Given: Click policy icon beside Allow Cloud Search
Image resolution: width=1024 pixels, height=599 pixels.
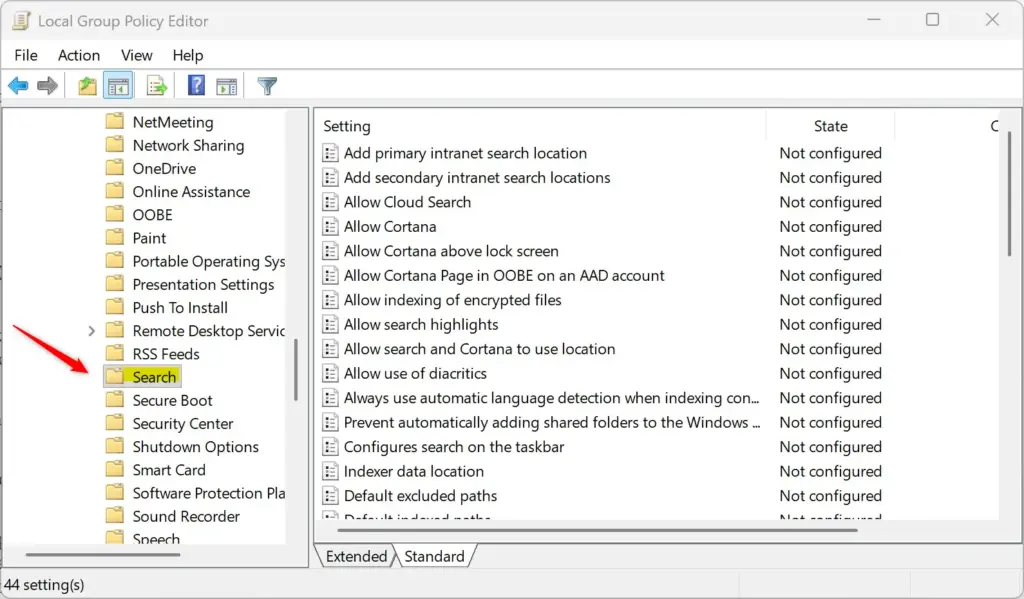Looking at the screenshot, I should [x=330, y=202].
